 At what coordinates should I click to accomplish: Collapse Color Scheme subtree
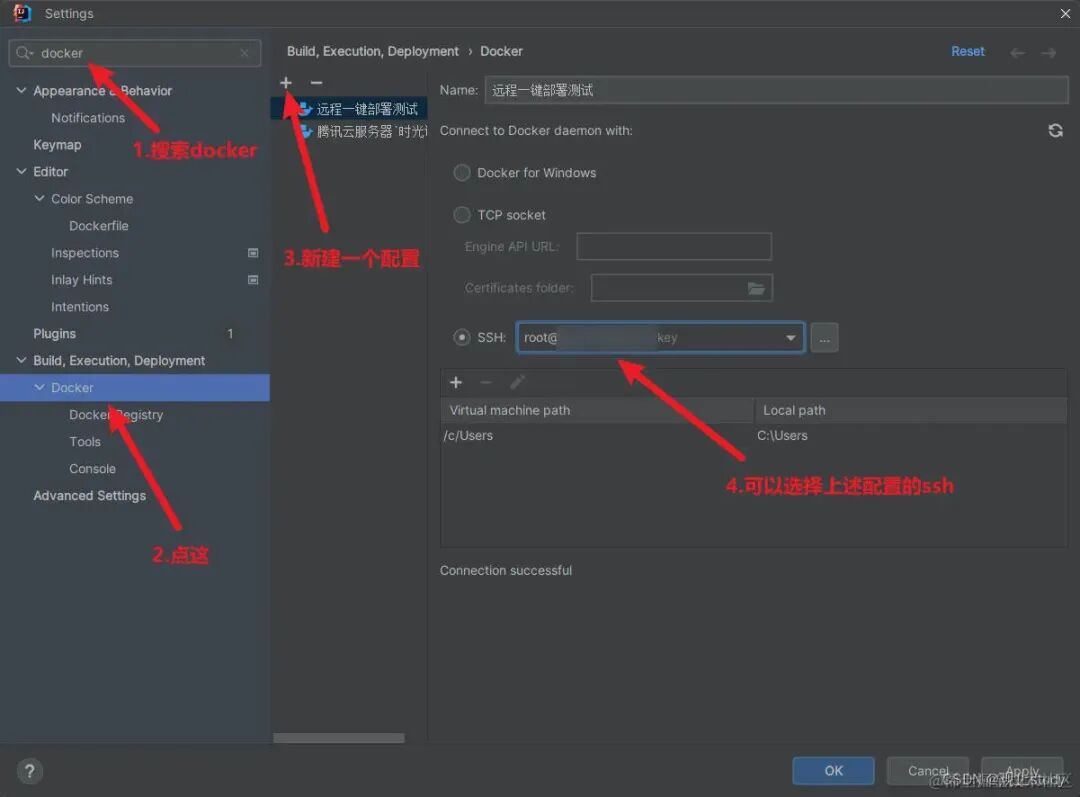click(39, 198)
